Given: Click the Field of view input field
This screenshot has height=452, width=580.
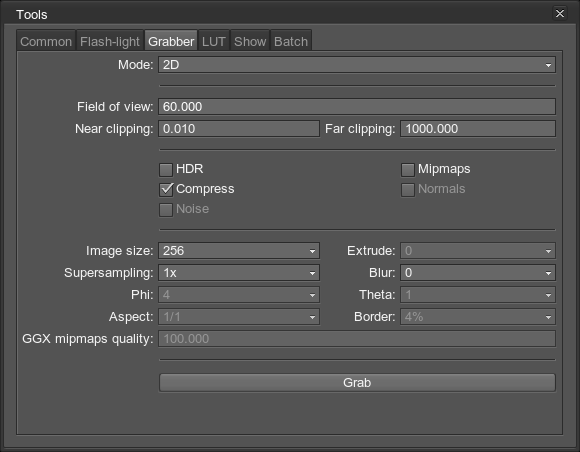Looking at the screenshot, I should 357,107.
